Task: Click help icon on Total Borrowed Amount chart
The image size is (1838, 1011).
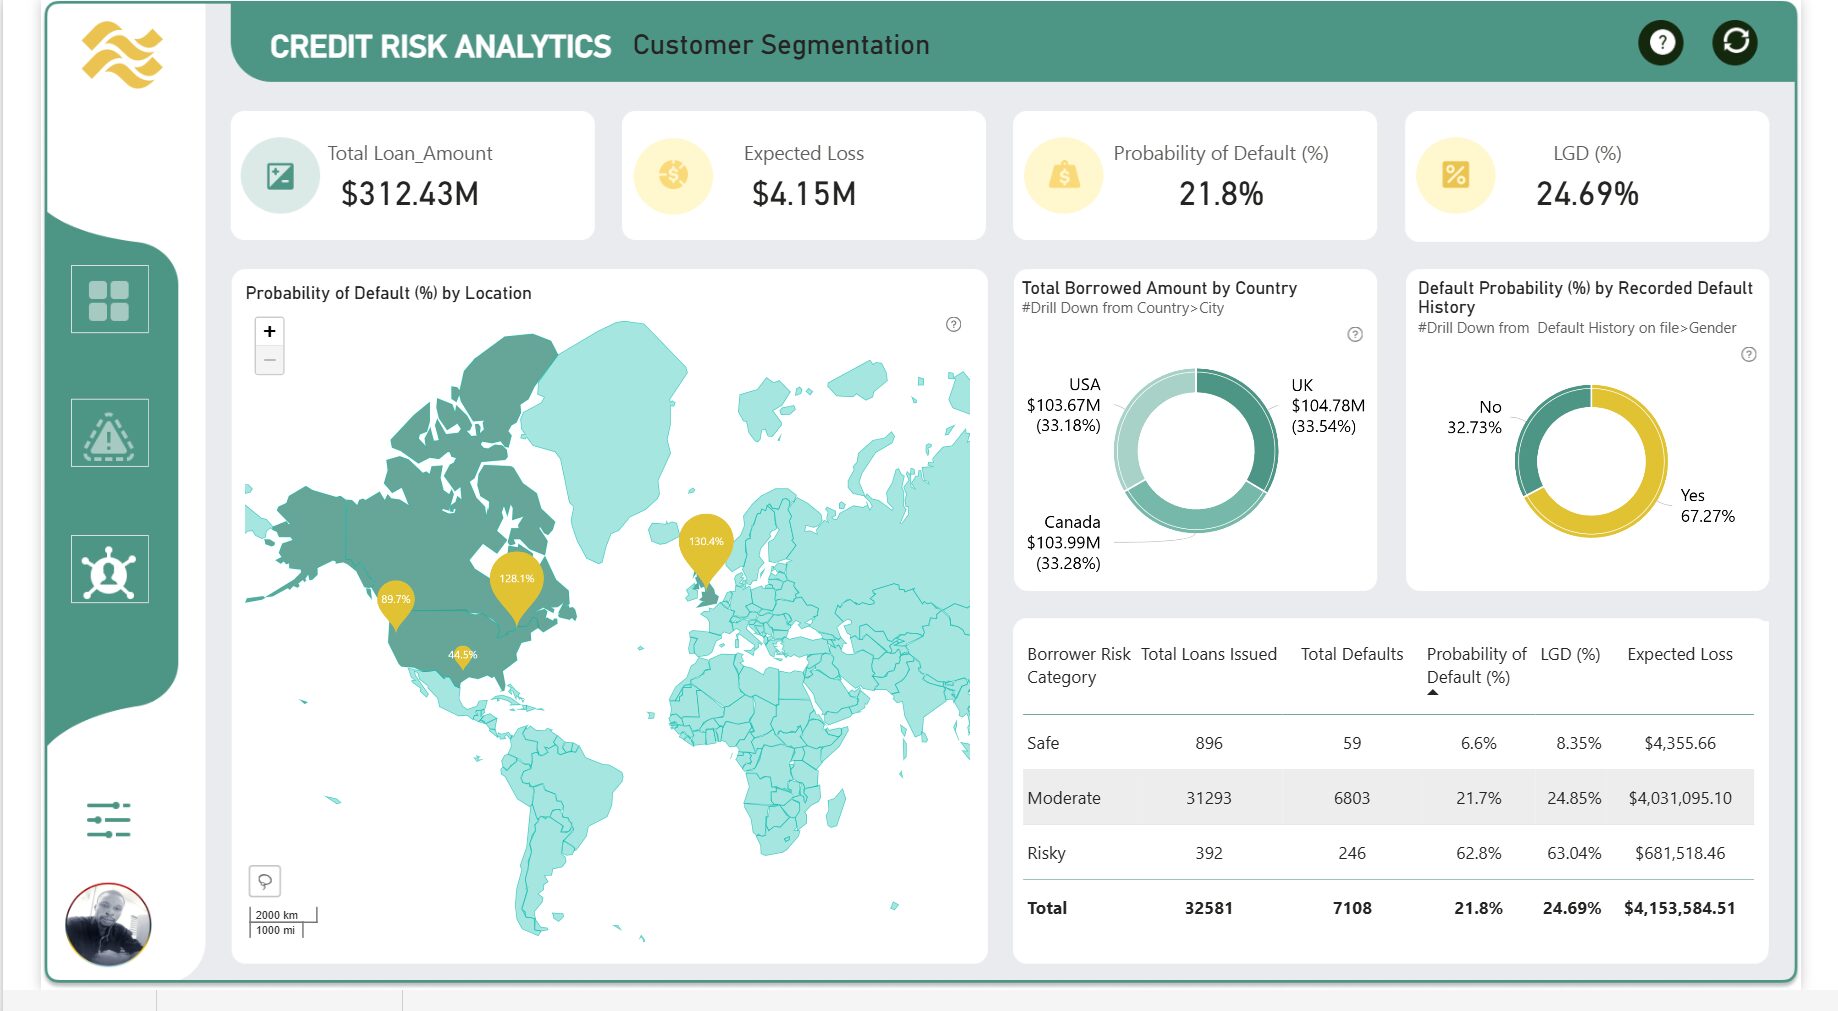Action: [x=1354, y=334]
